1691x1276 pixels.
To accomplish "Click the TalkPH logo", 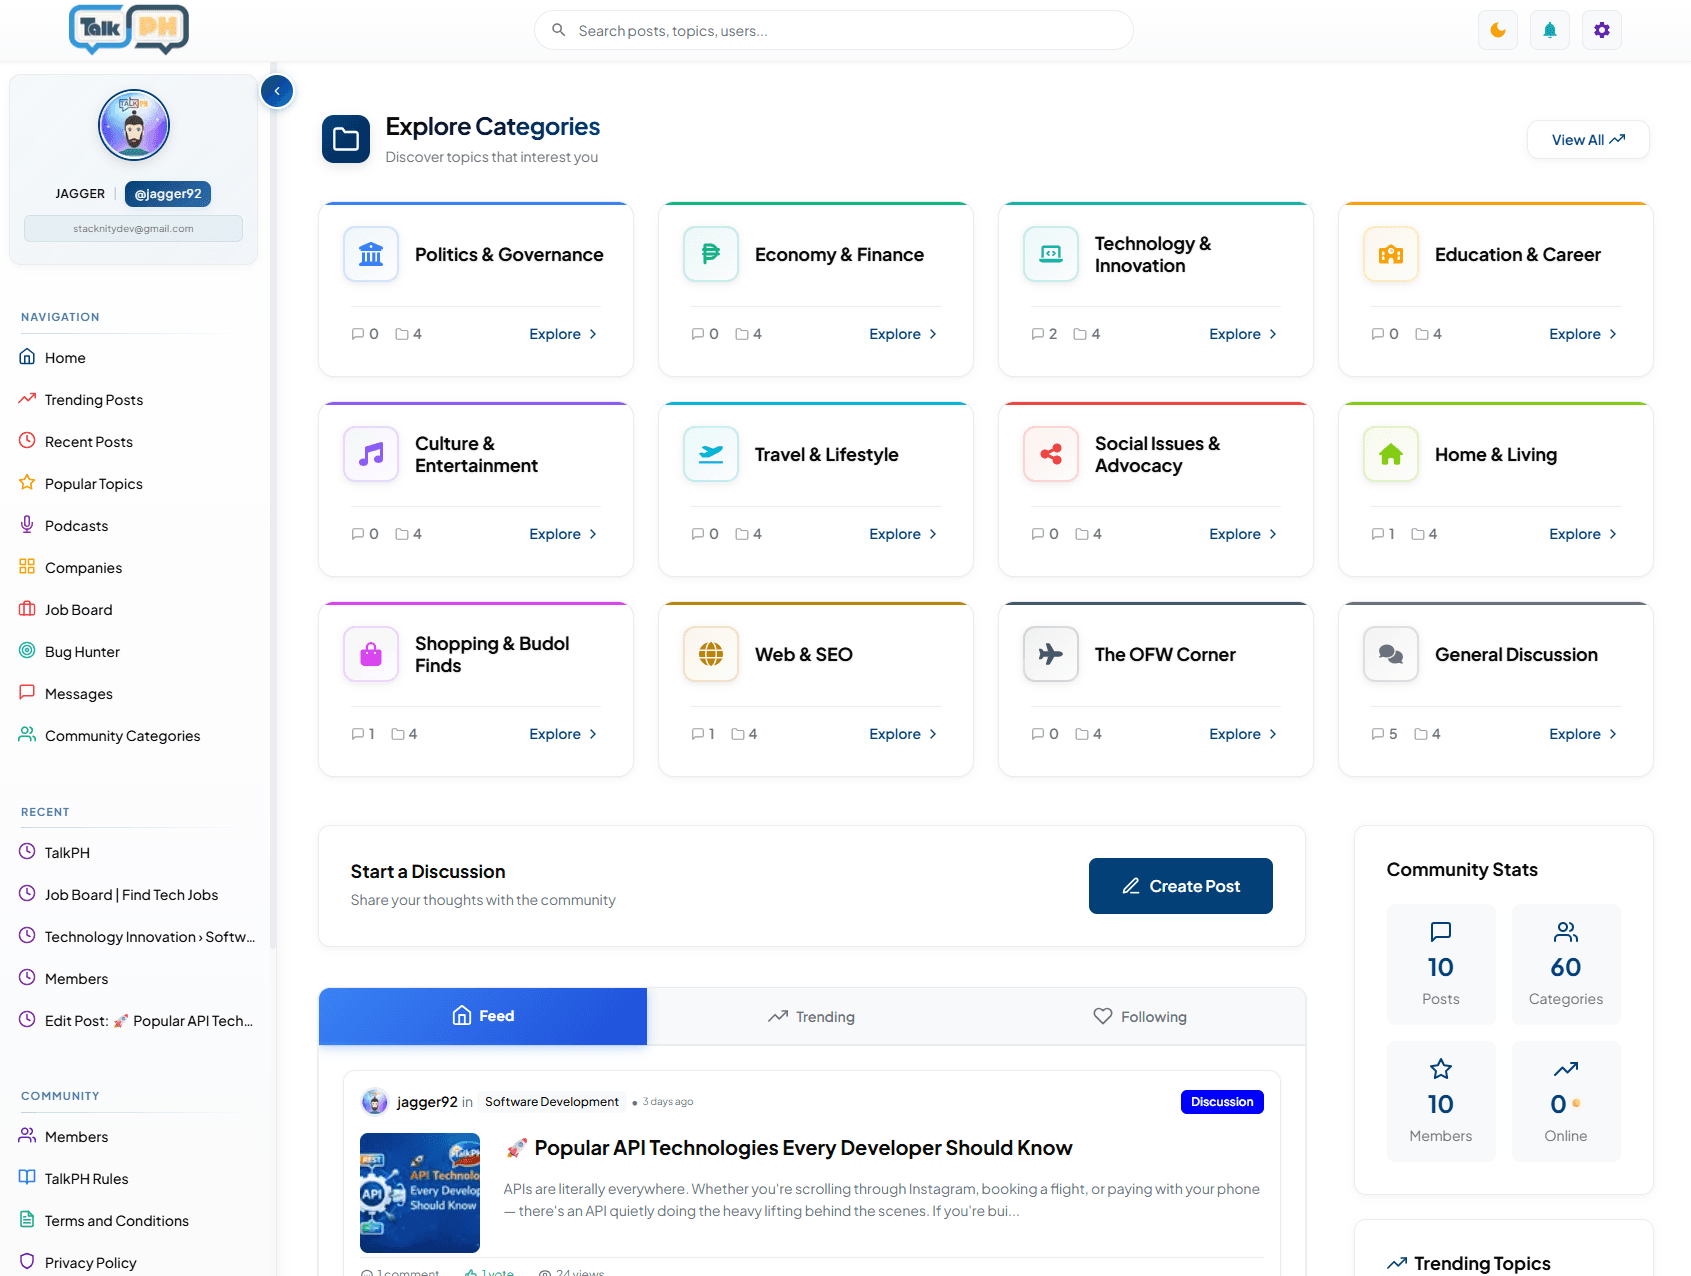I will coord(128,29).
